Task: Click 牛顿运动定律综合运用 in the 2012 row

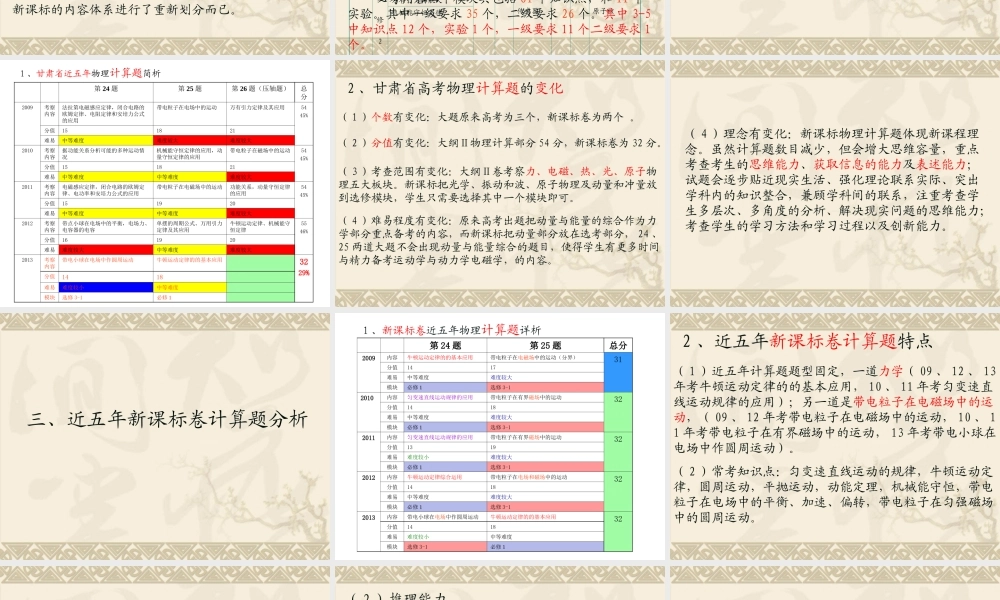Action: coord(434,477)
